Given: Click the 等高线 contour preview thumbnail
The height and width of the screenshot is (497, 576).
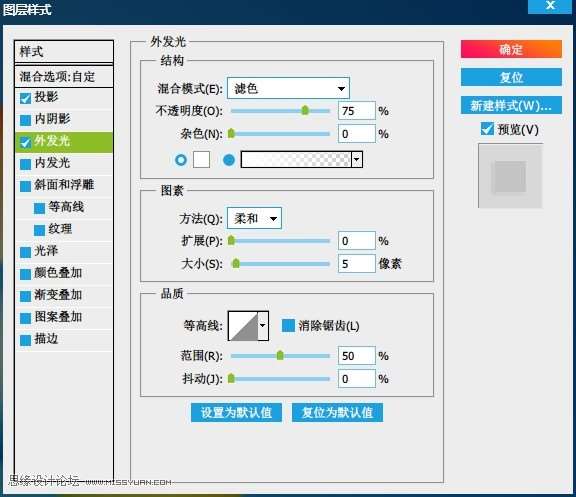Looking at the screenshot, I should (x=243, y=326).
